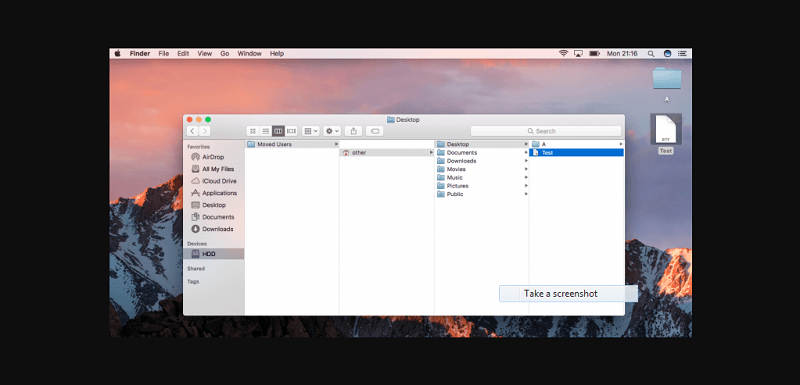Go back with Finder back arrow
This screenshot has height=385, width=800.
click(x=192, y=131)
